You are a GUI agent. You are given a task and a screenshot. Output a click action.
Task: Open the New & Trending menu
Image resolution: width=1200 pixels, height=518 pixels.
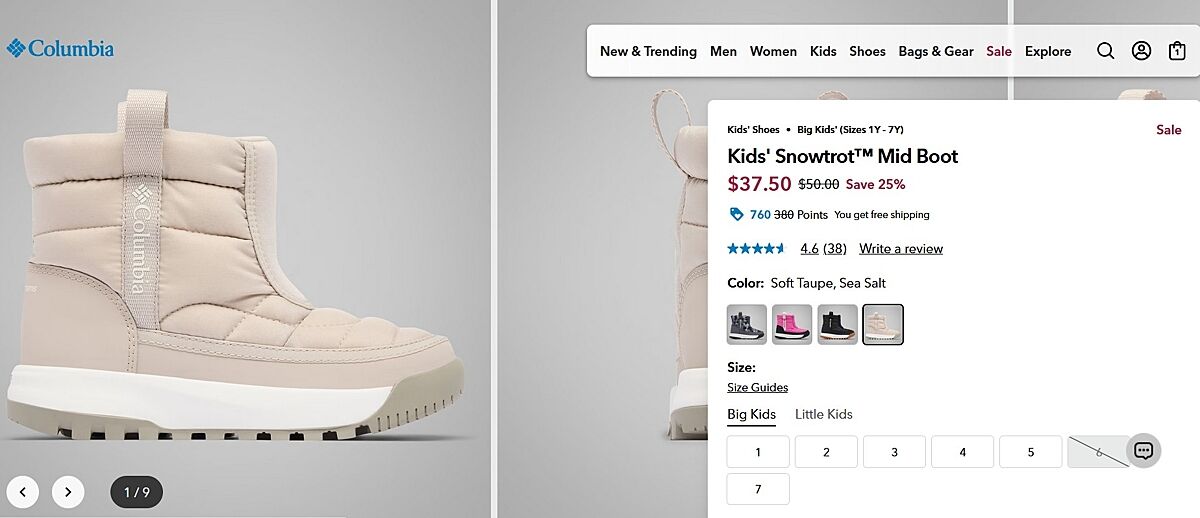(x=648, y=51)
